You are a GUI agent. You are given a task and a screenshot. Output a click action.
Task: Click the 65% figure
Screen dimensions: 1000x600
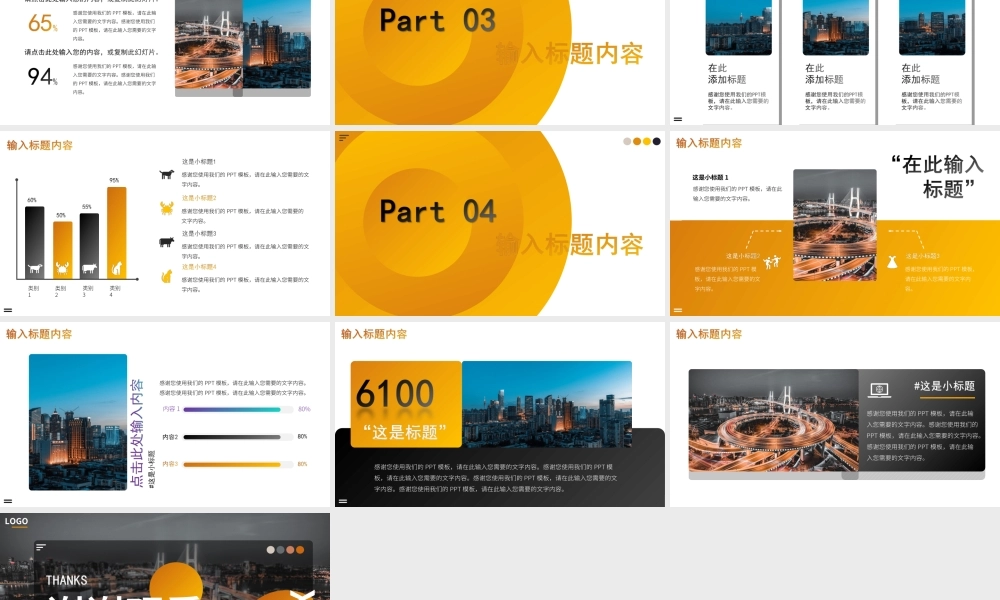43,24
